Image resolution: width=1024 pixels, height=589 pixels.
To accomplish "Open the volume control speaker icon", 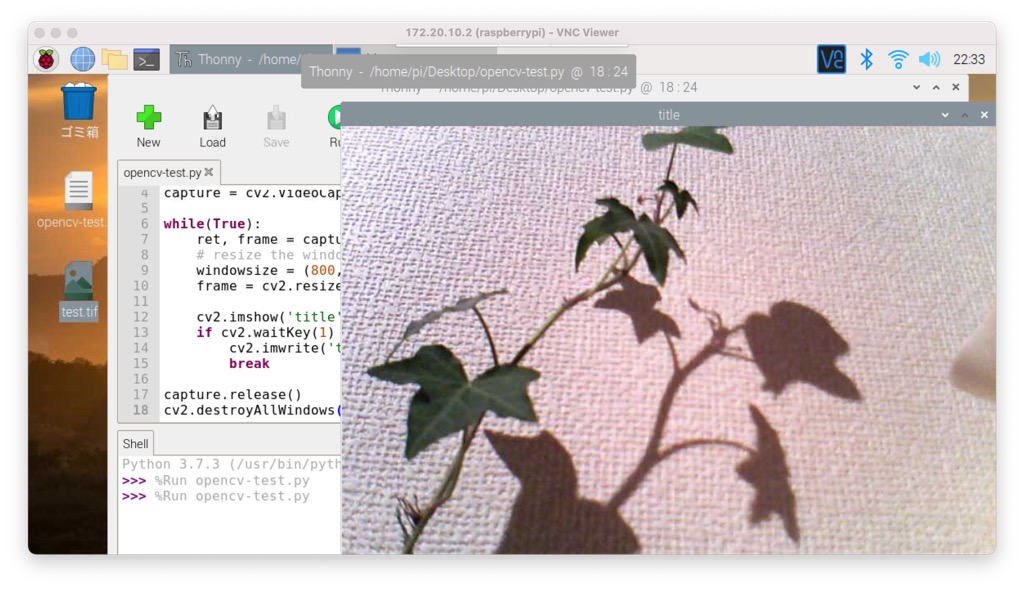I will 929,59.
